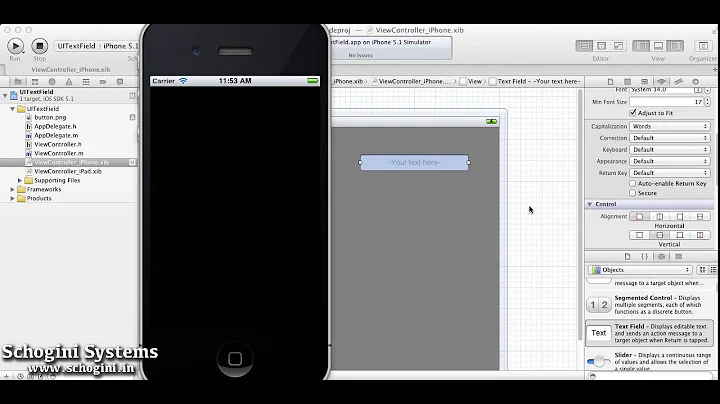This screenshot has width=720, height=404.
Task: Open the Code Snippet library braces icon
Action: pos(644,257)
